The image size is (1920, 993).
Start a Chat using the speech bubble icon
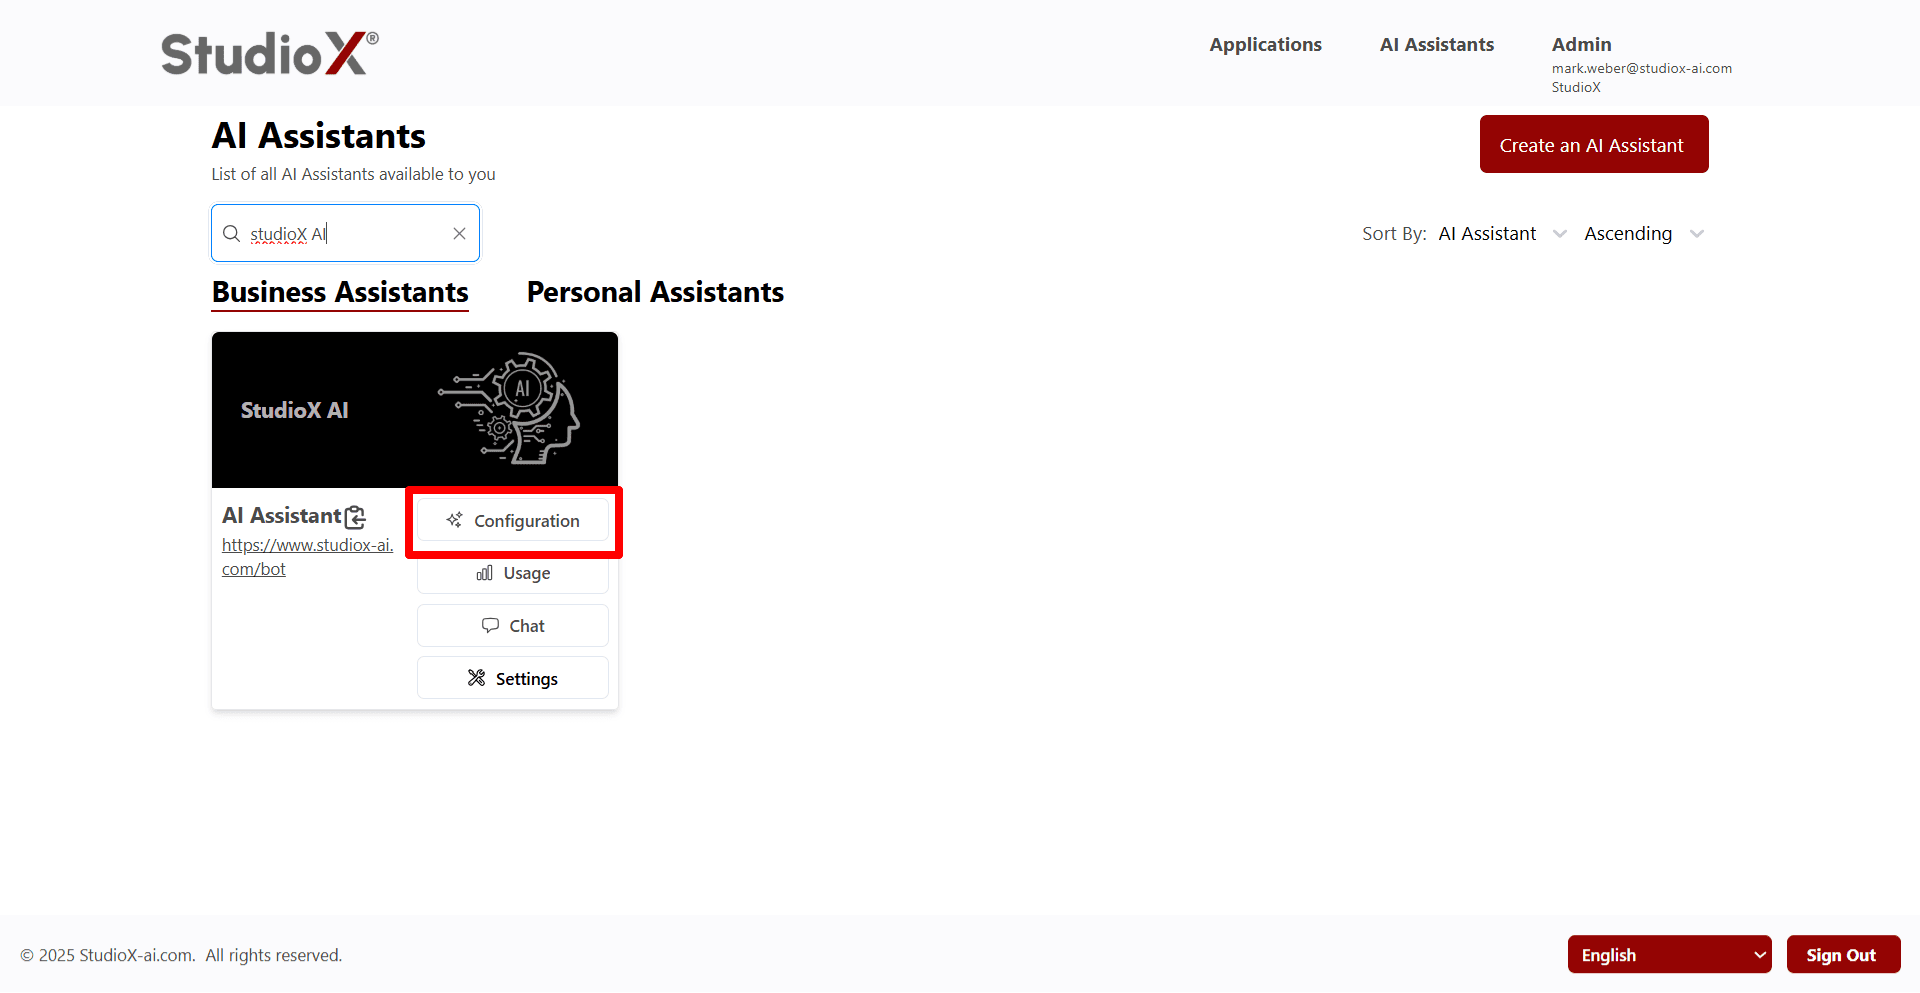coord(513,625)
